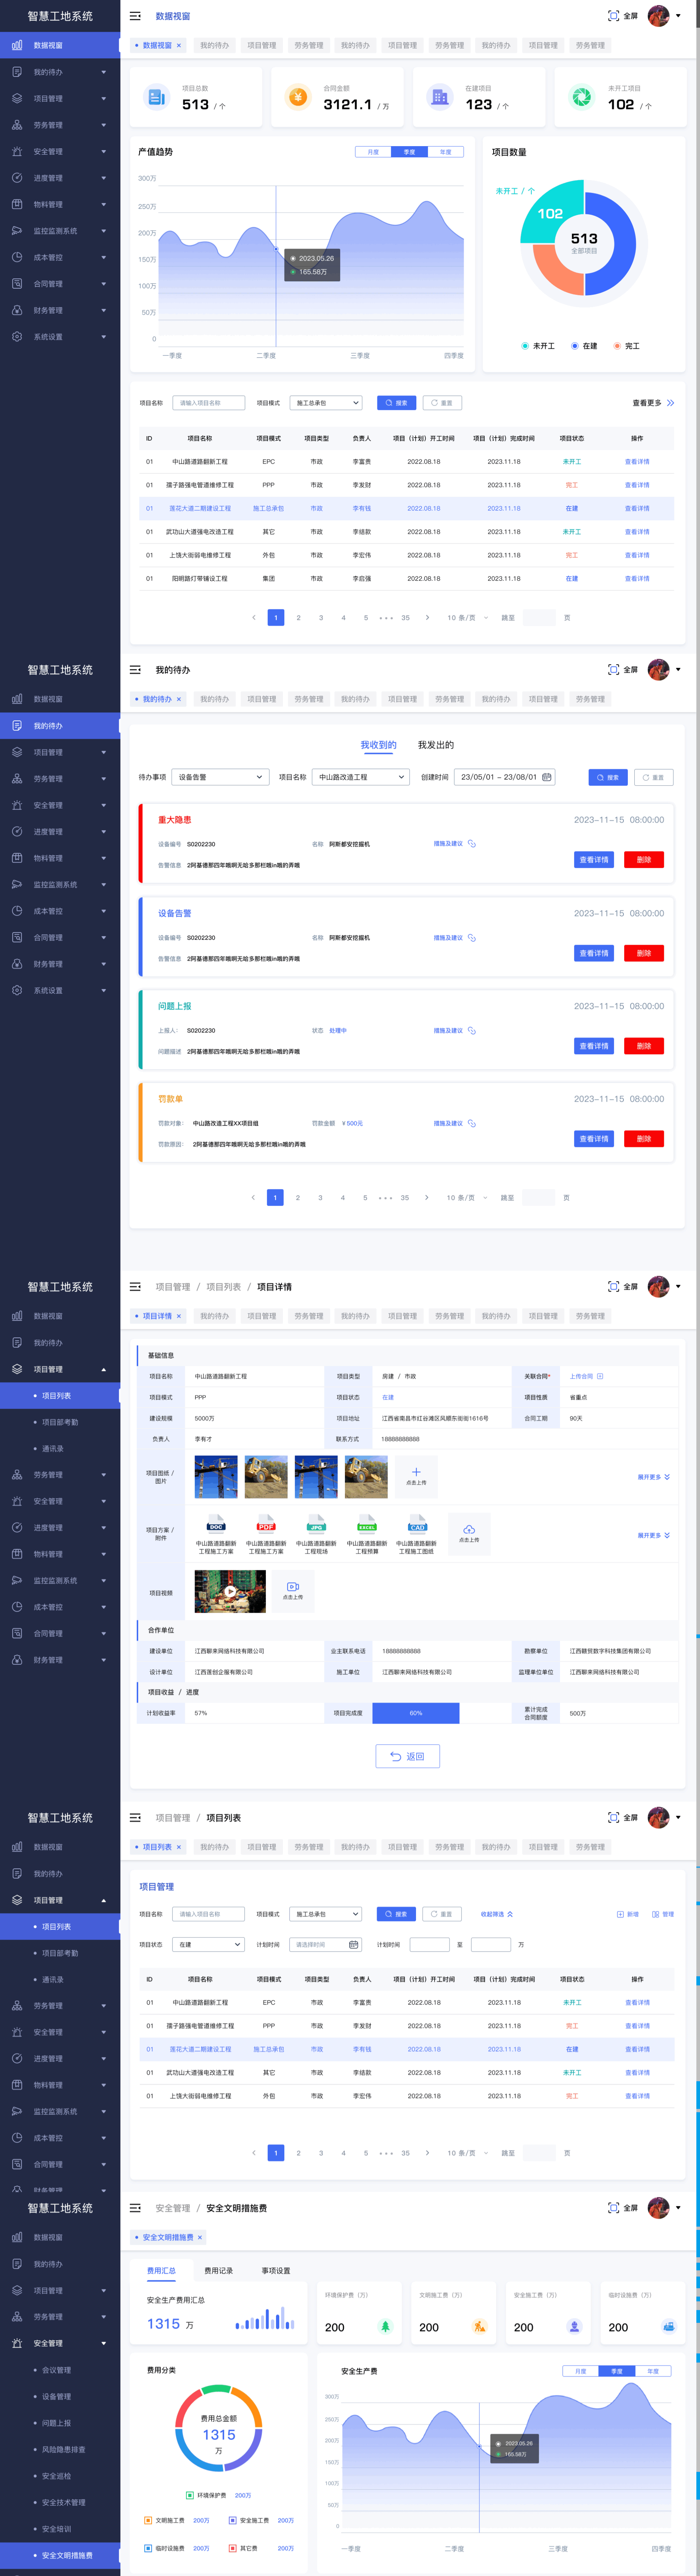Click the 上传合同 link
This screenshot has height=2576, width=700.
[581, 1376]
